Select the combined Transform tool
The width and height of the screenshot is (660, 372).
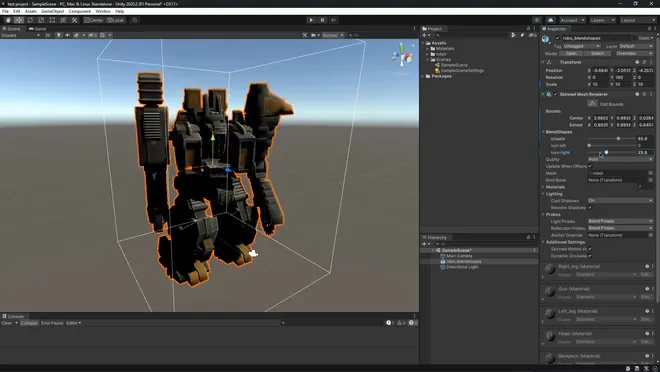[x=63, y=20]
